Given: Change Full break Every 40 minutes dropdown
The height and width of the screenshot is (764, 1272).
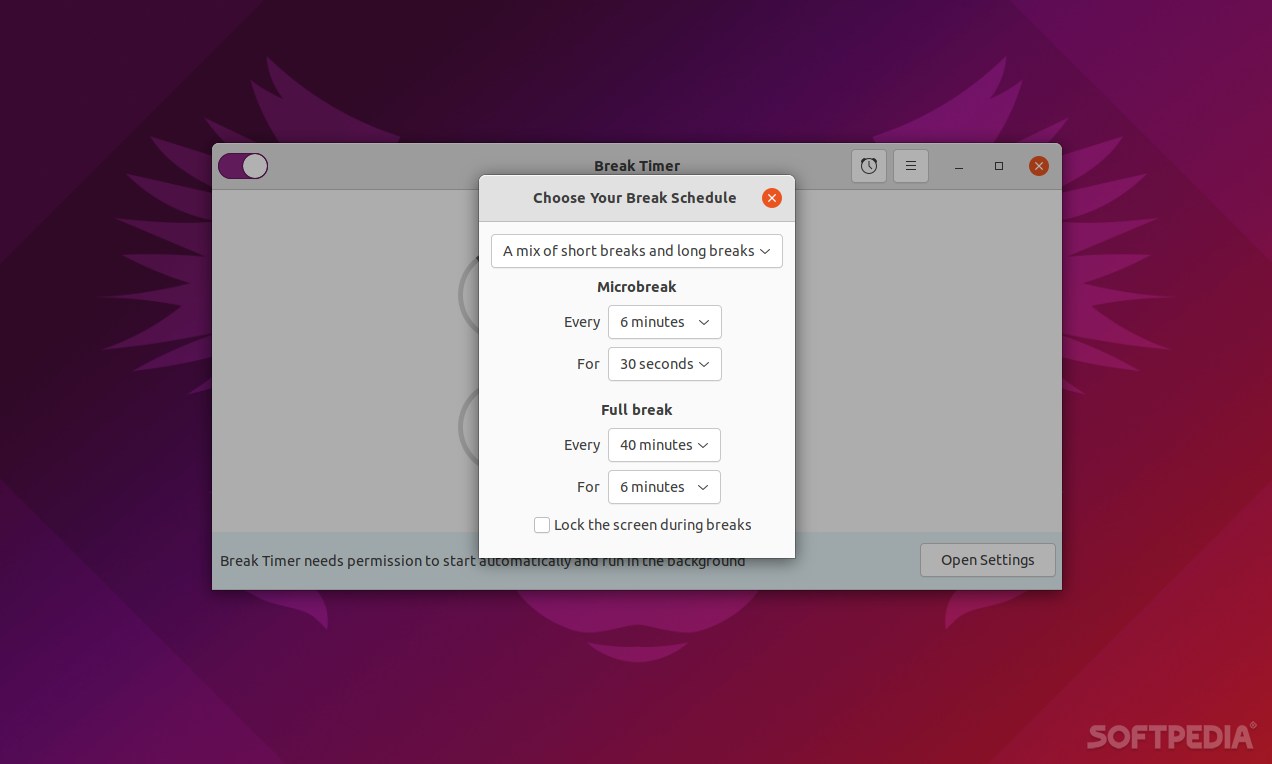Looking at the screenshot, I should tap(664, 445).
